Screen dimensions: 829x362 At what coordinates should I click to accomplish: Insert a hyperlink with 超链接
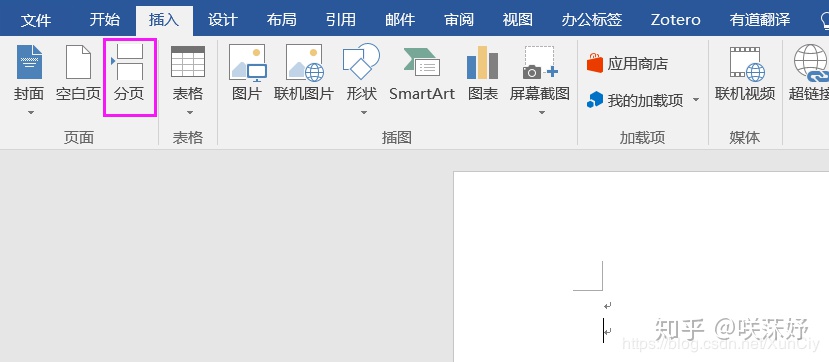pos(809,74)
